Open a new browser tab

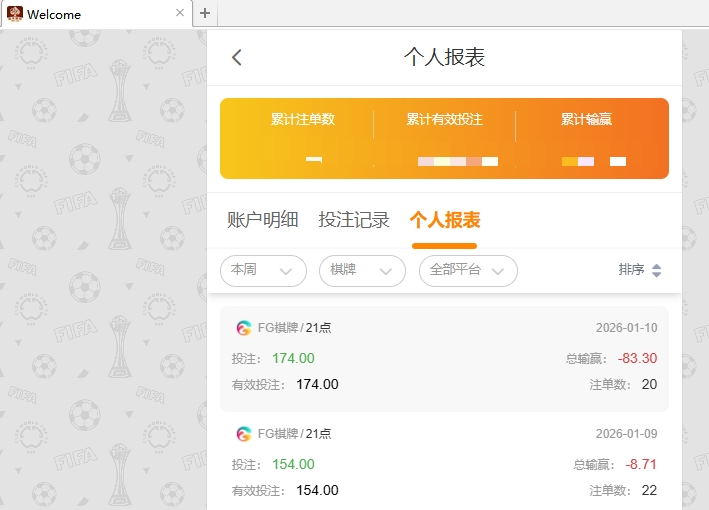[205, 13]
